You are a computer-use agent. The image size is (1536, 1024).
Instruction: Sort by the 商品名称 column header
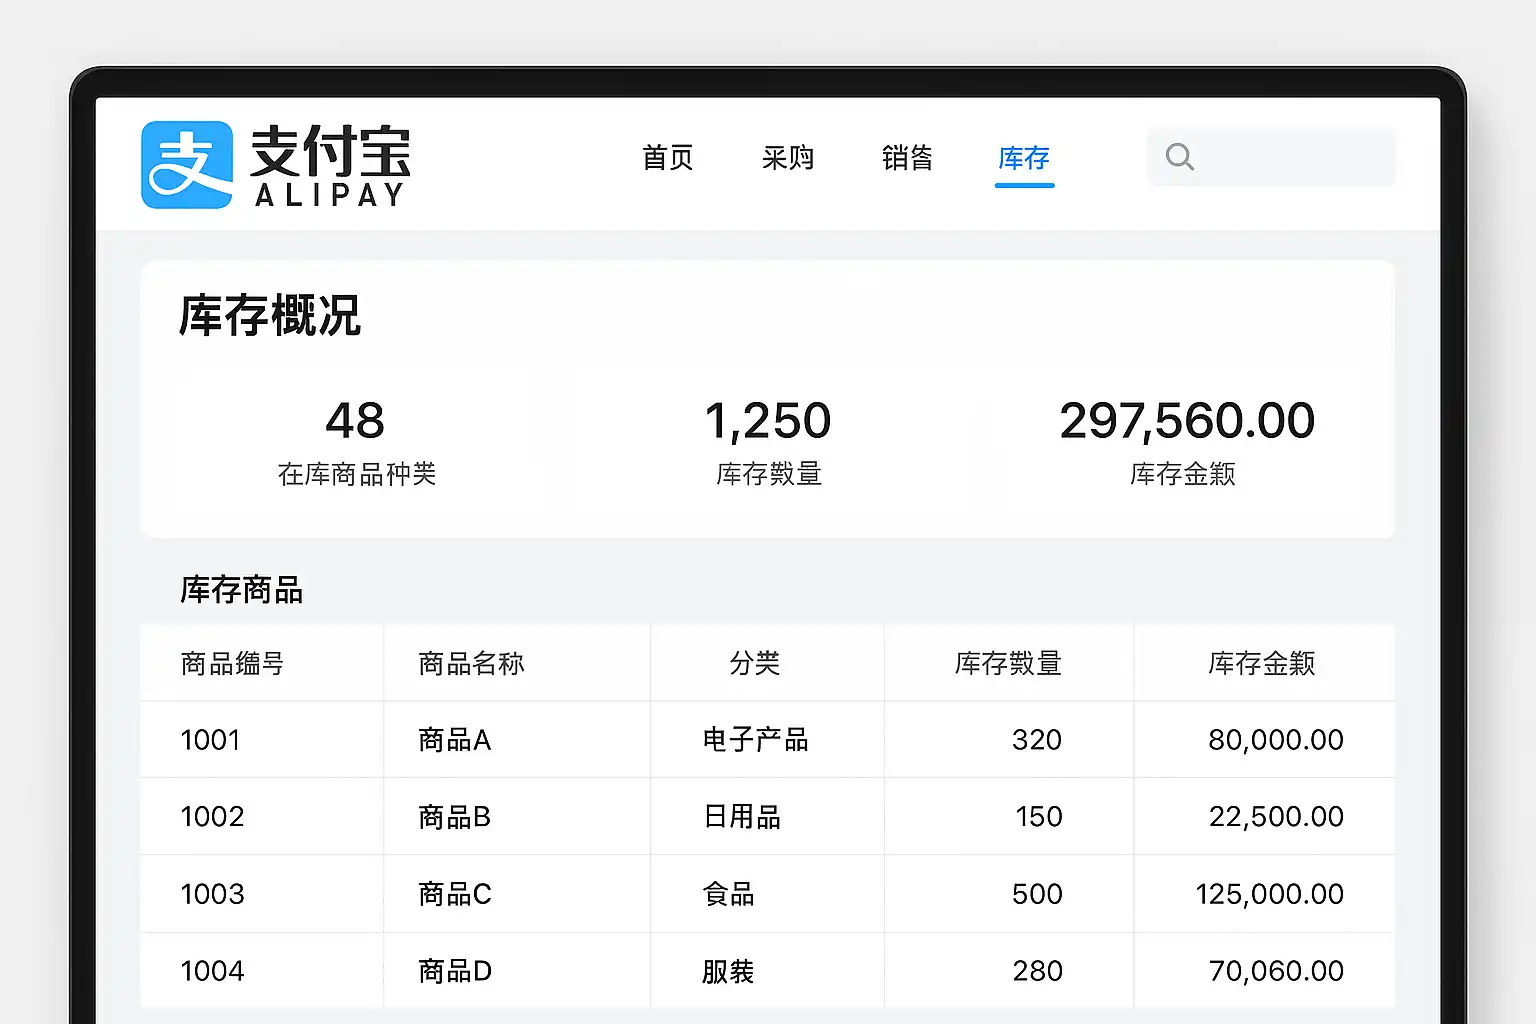[x=471, y=663]
